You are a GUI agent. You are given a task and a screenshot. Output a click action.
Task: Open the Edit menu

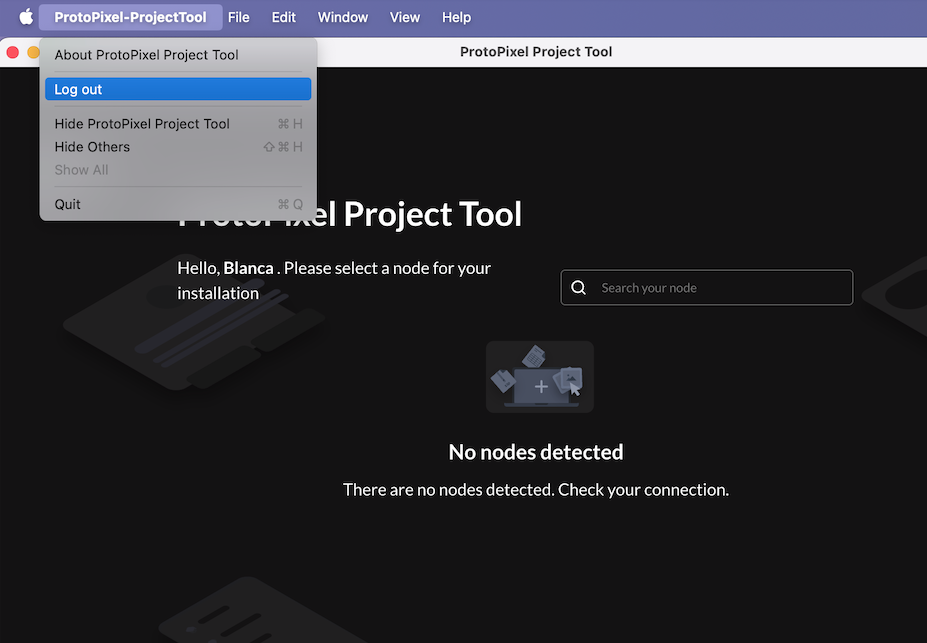click(x=284, y=17)
